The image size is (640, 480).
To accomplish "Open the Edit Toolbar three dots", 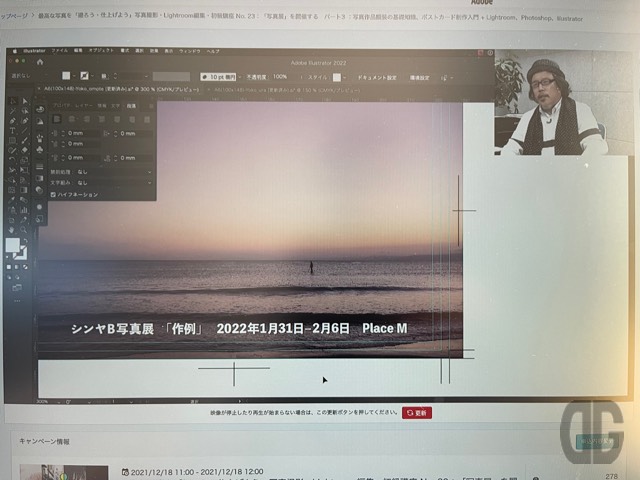I will click(17, 301).
